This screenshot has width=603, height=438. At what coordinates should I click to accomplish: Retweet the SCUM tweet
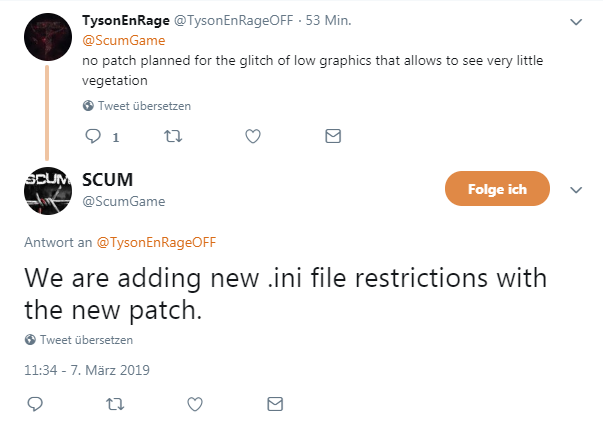tap(115, 404)
